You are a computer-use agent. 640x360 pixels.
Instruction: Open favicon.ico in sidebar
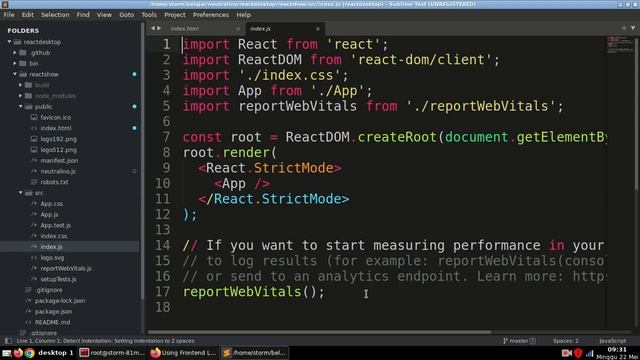[x=56, y=117]
